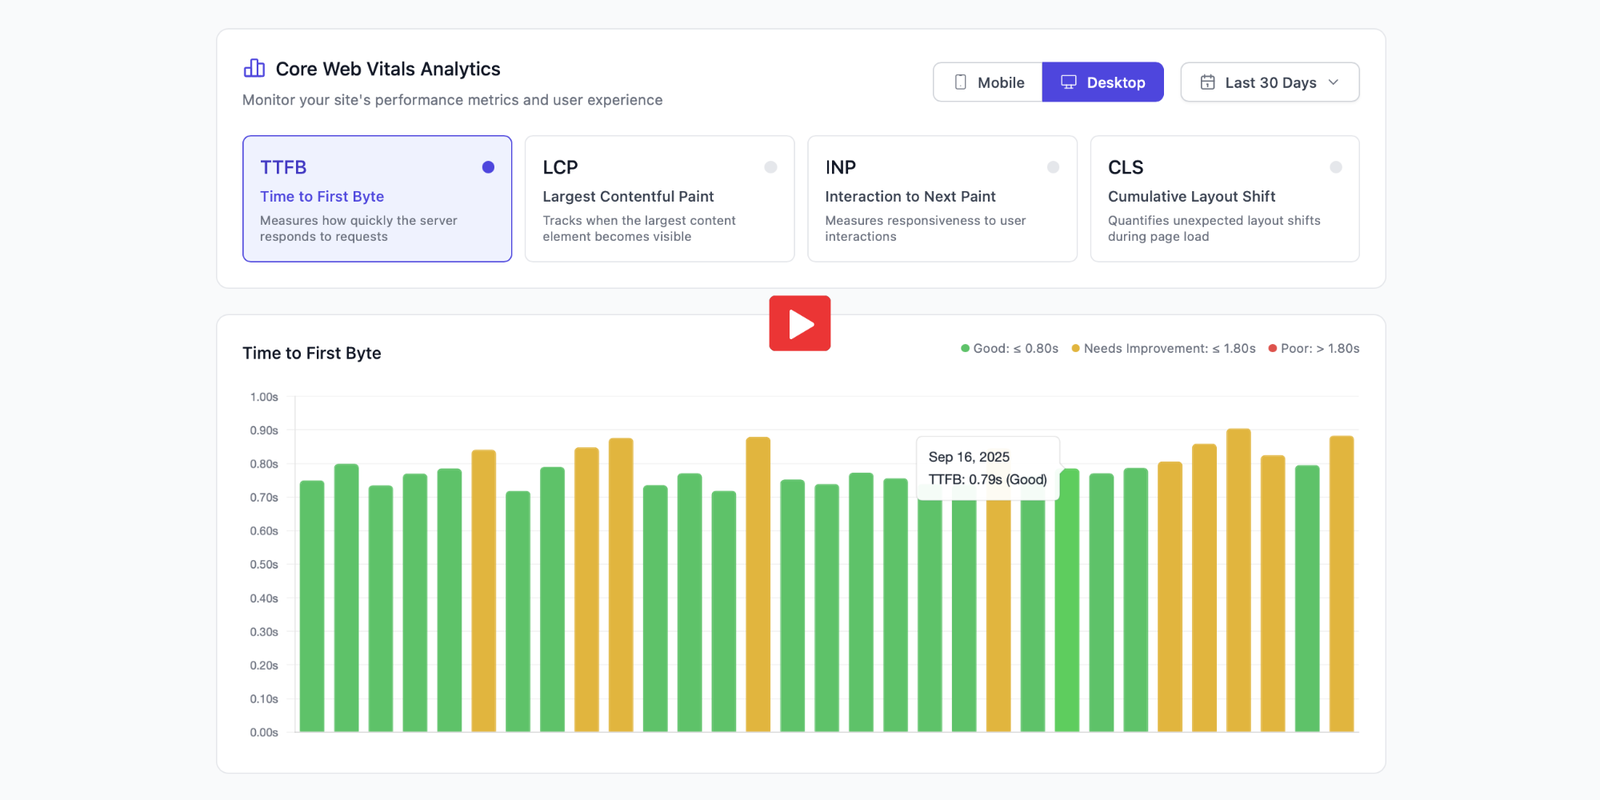Viewport: 1600px width, 800px height.
Task: Click the chevron arrow beside Last 30 Days
Action: pyautogui.click(x=1333, y=82)
